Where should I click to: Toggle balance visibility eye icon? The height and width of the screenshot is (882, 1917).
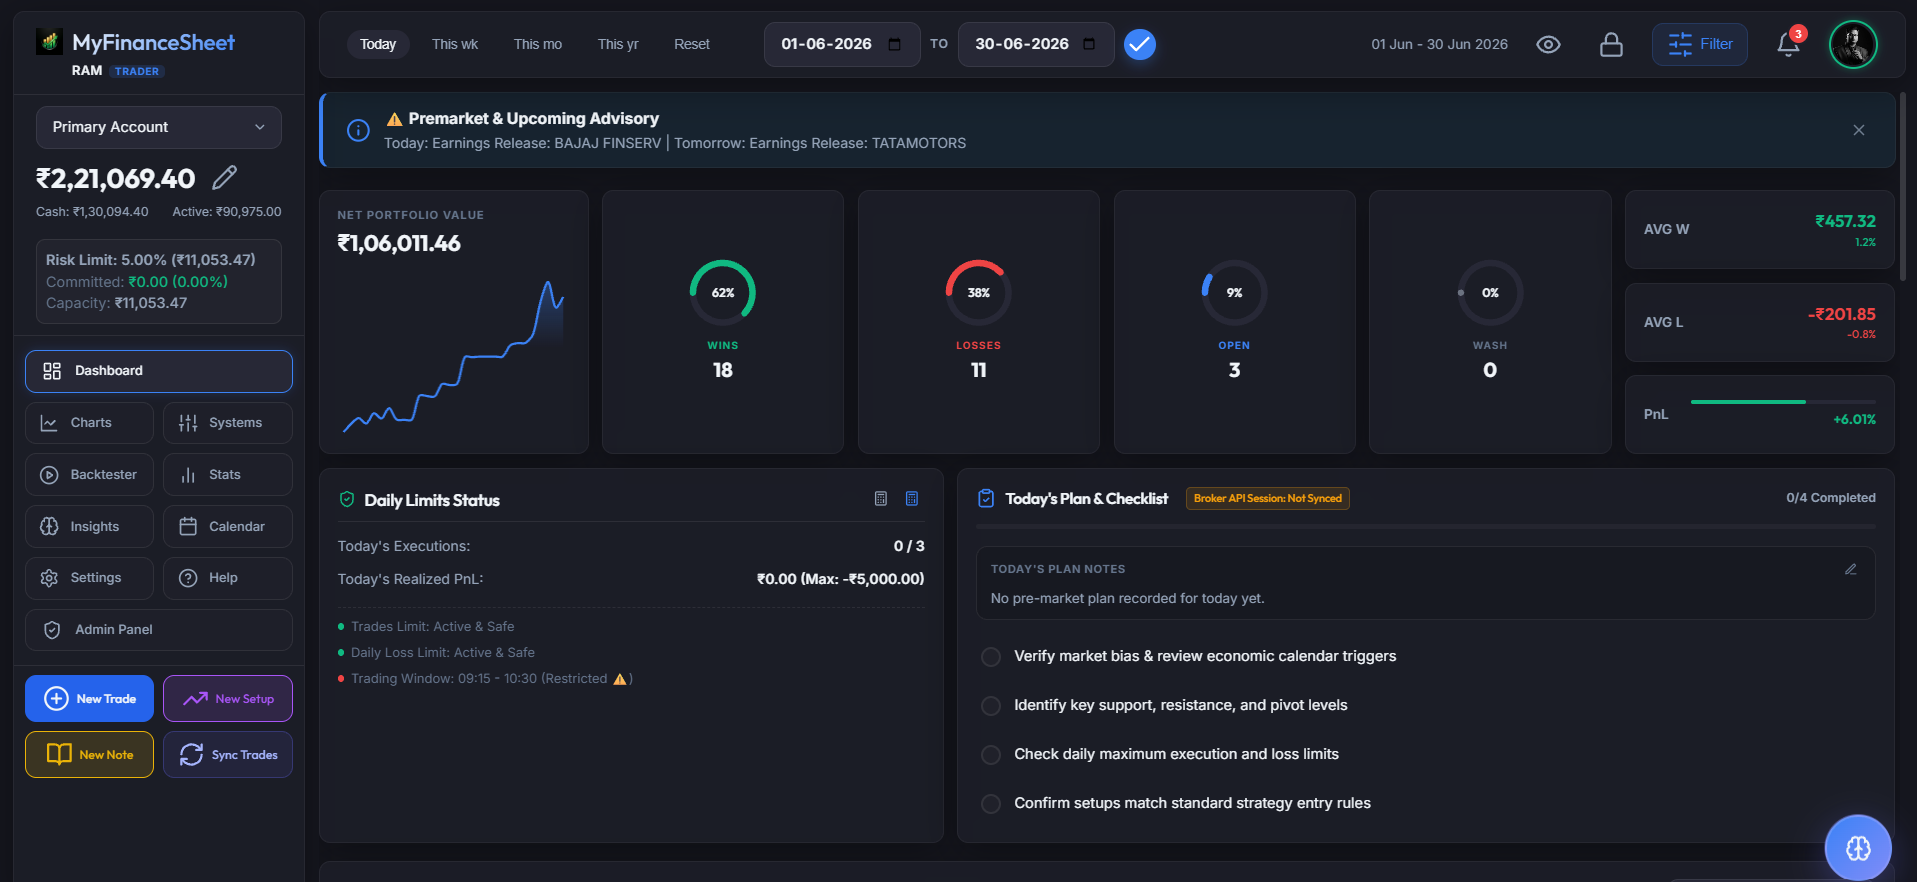pyautogui.click(x=1548, y=44)
